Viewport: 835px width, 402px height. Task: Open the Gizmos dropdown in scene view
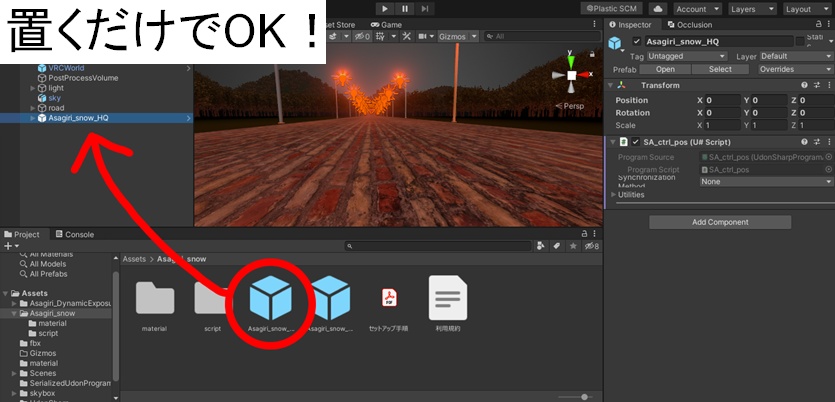457,36
